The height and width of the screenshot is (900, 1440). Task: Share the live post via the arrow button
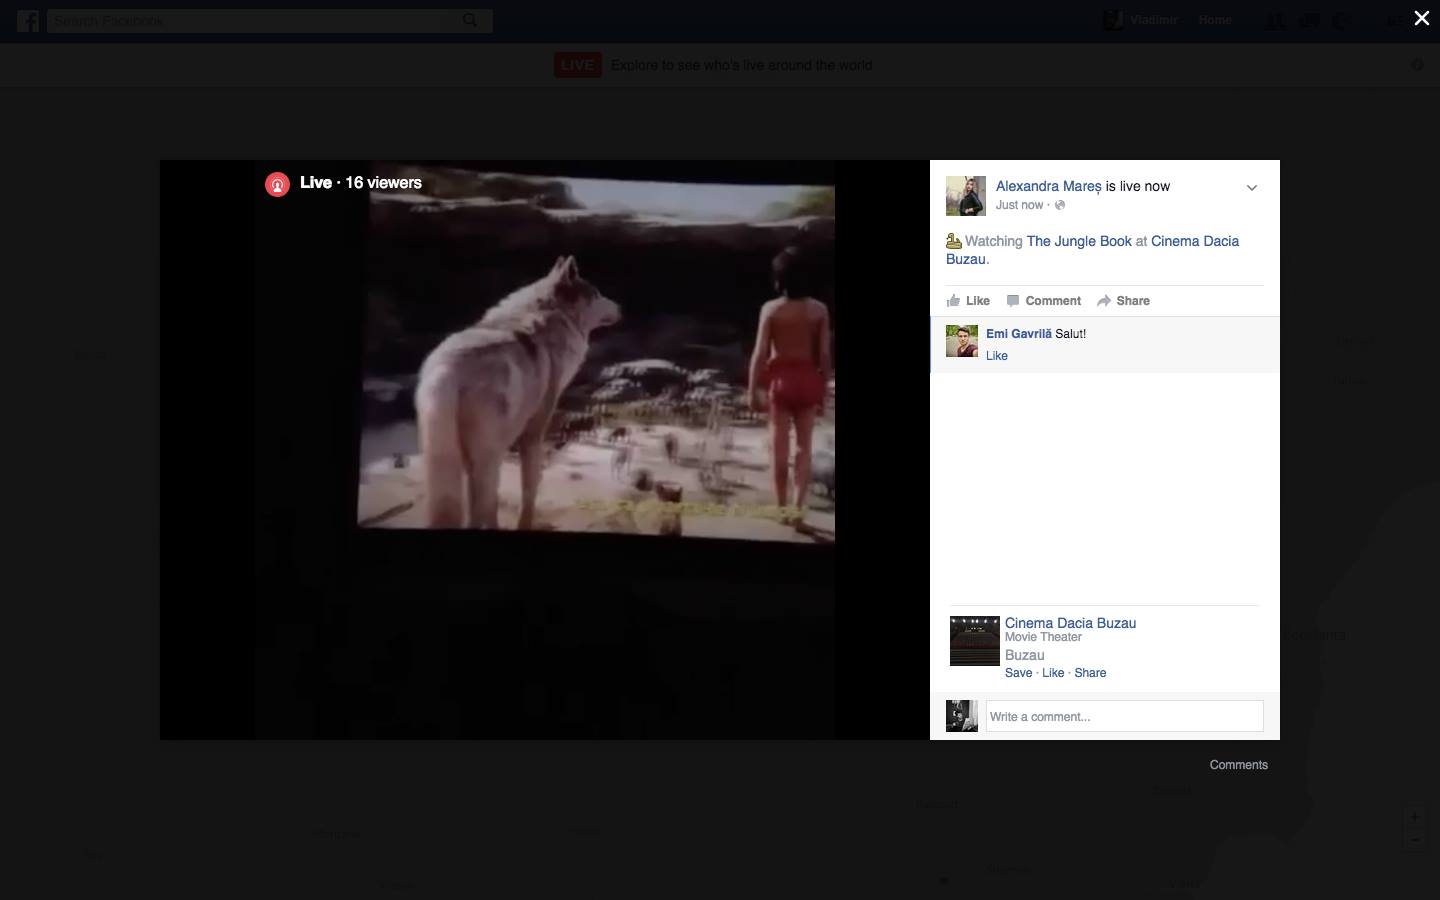pos(1123,301)
